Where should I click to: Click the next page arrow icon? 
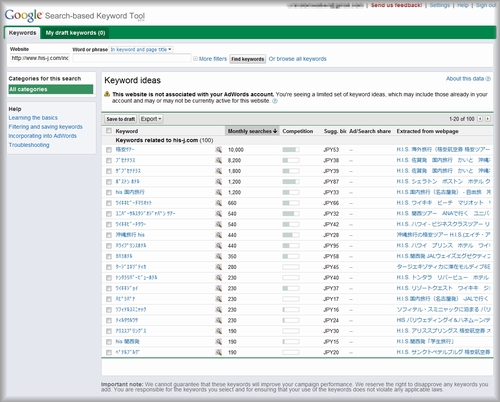[x=488, y=119]
